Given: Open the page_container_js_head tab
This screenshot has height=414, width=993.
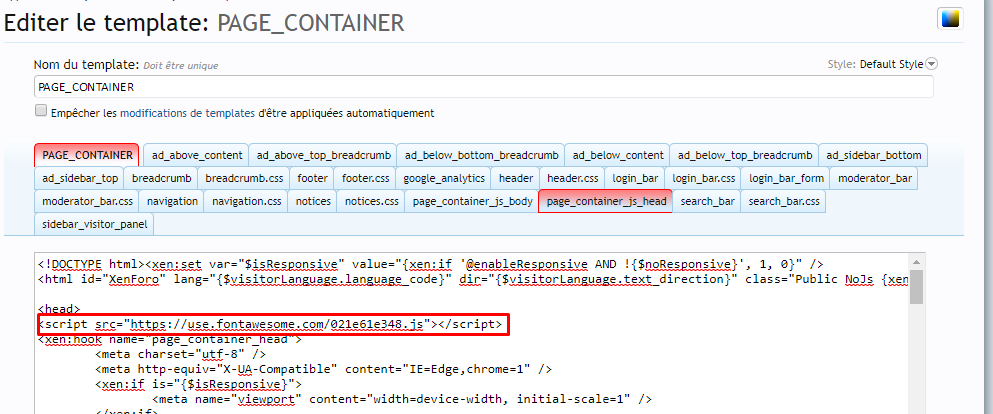Looking at the screenshot, I should (x=605, y=201).
